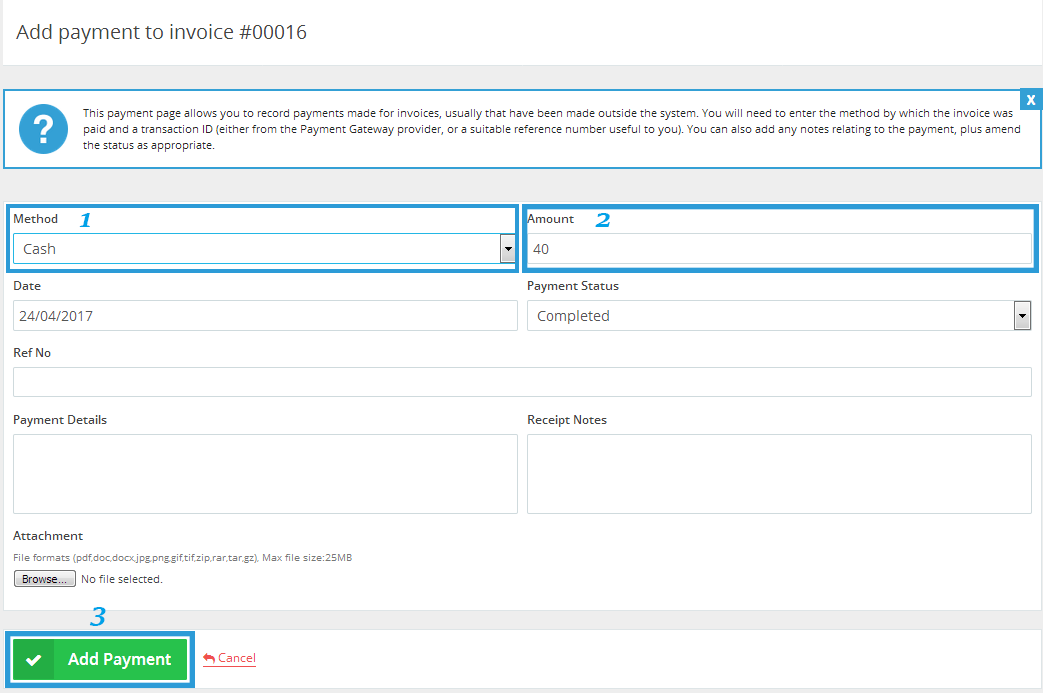Viewport: 1043px width, 693px height.
Task: Click the Date label
Action: click(x=27, y=285)
